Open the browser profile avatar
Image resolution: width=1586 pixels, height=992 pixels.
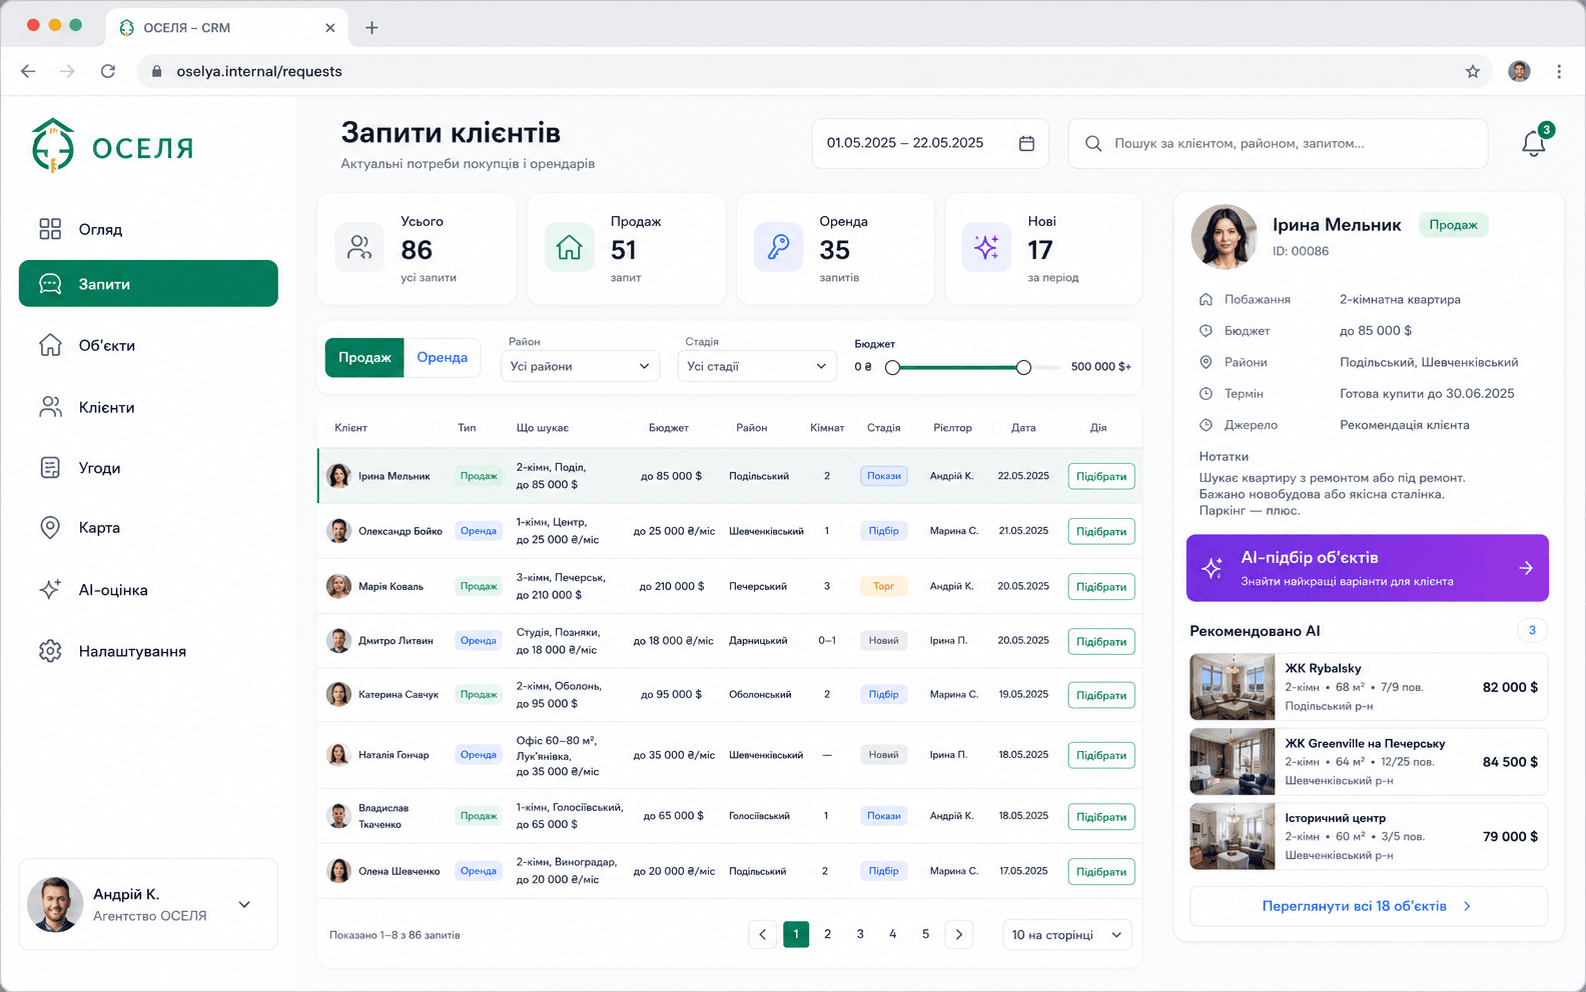pos(1519,71)
